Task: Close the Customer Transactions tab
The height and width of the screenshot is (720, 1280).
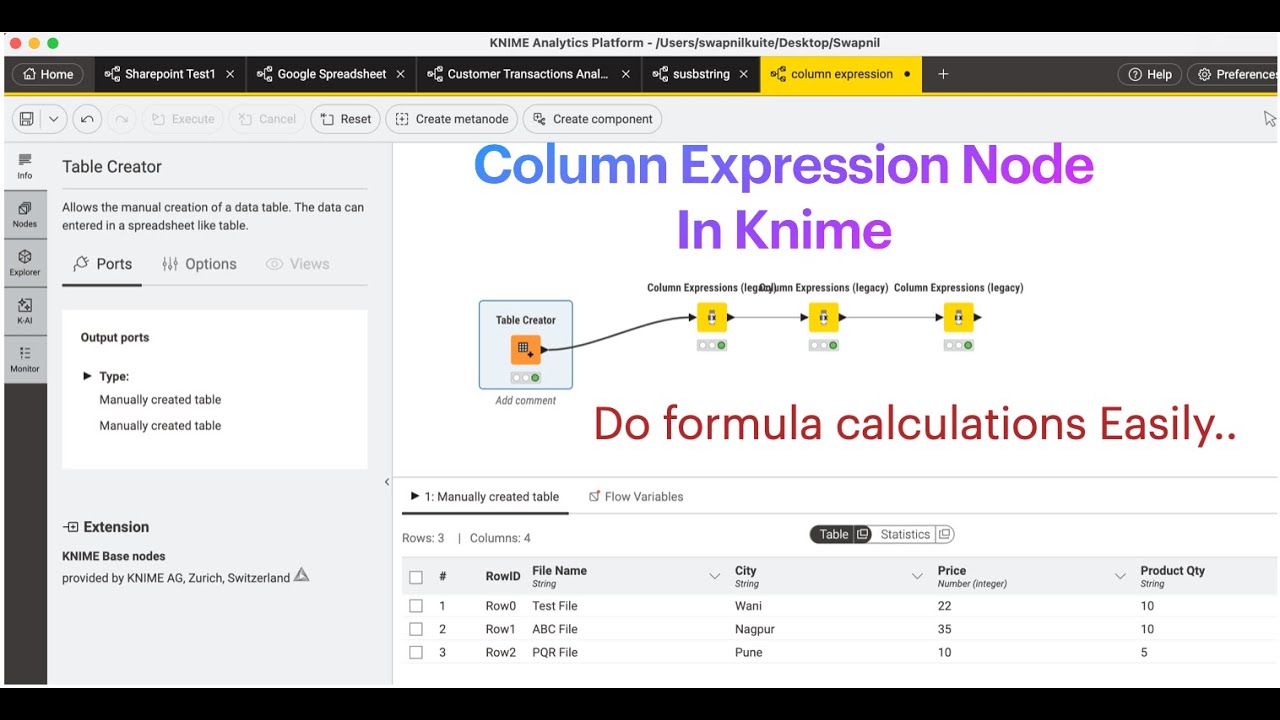Action: point(626,74)
